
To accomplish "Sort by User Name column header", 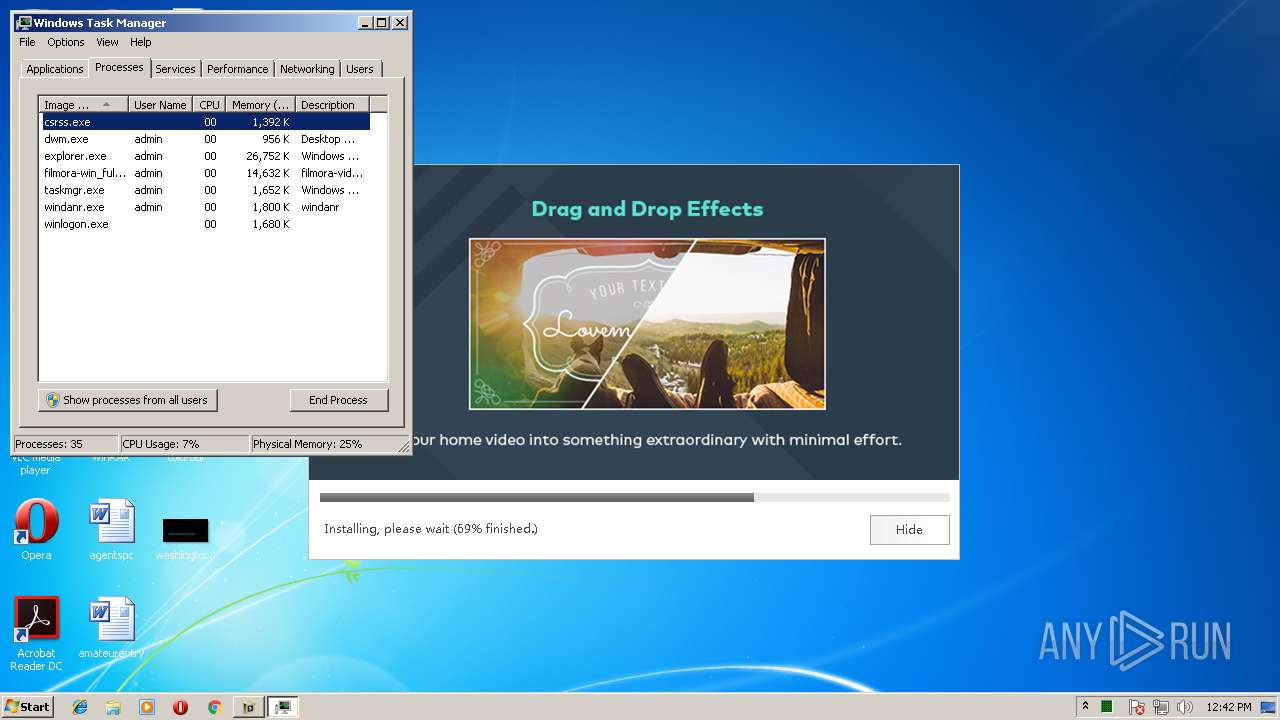I will 160,104.
